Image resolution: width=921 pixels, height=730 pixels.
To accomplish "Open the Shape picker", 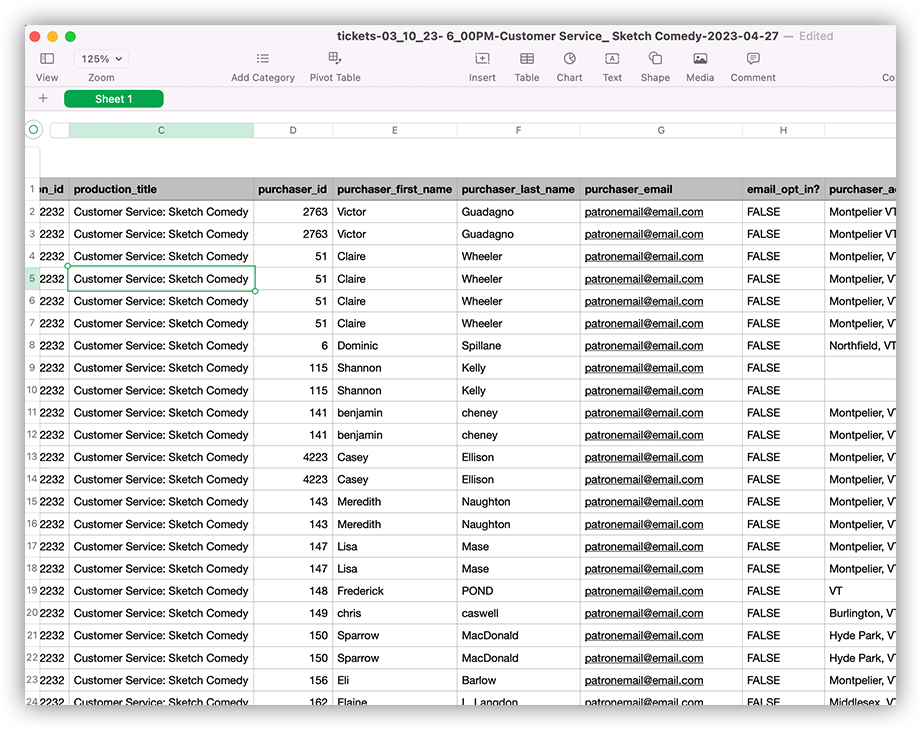I will [655, 59].
